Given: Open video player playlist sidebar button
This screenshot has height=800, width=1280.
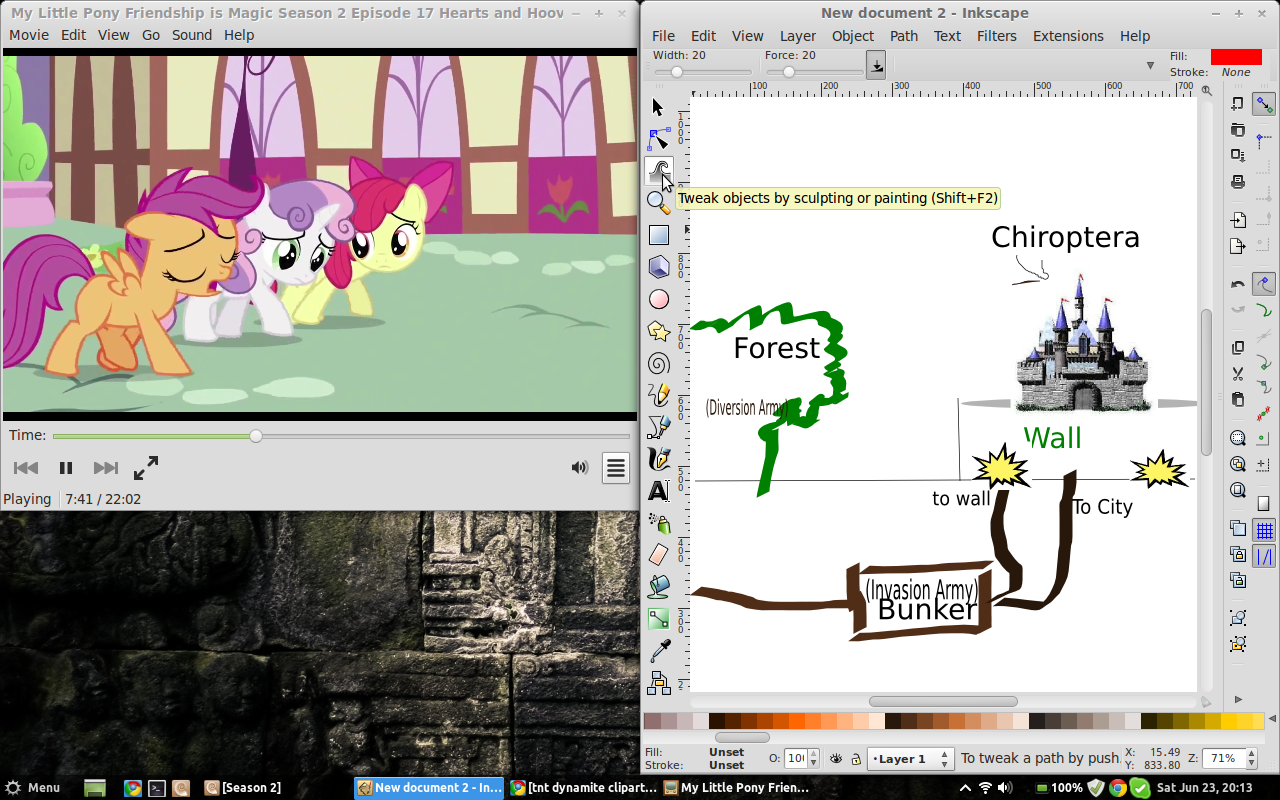Looking at the screenshot, I should click(616, 468).
